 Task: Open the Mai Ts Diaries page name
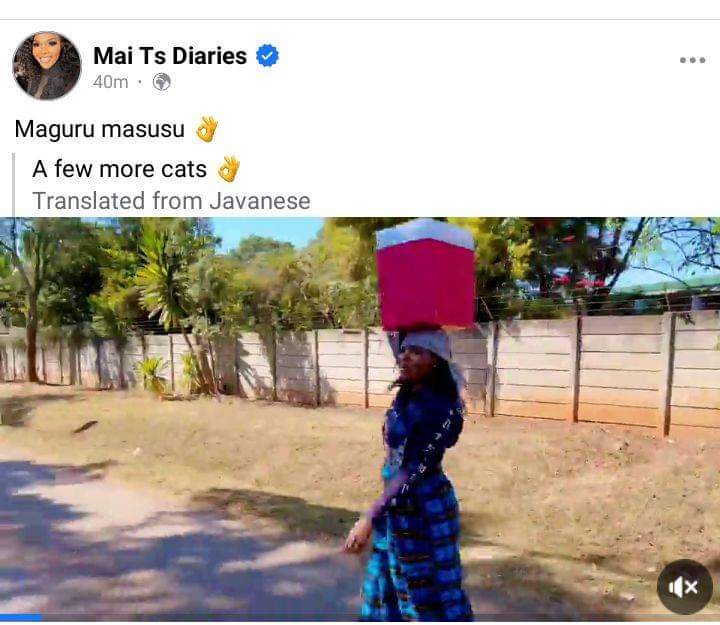click(170, 56)
